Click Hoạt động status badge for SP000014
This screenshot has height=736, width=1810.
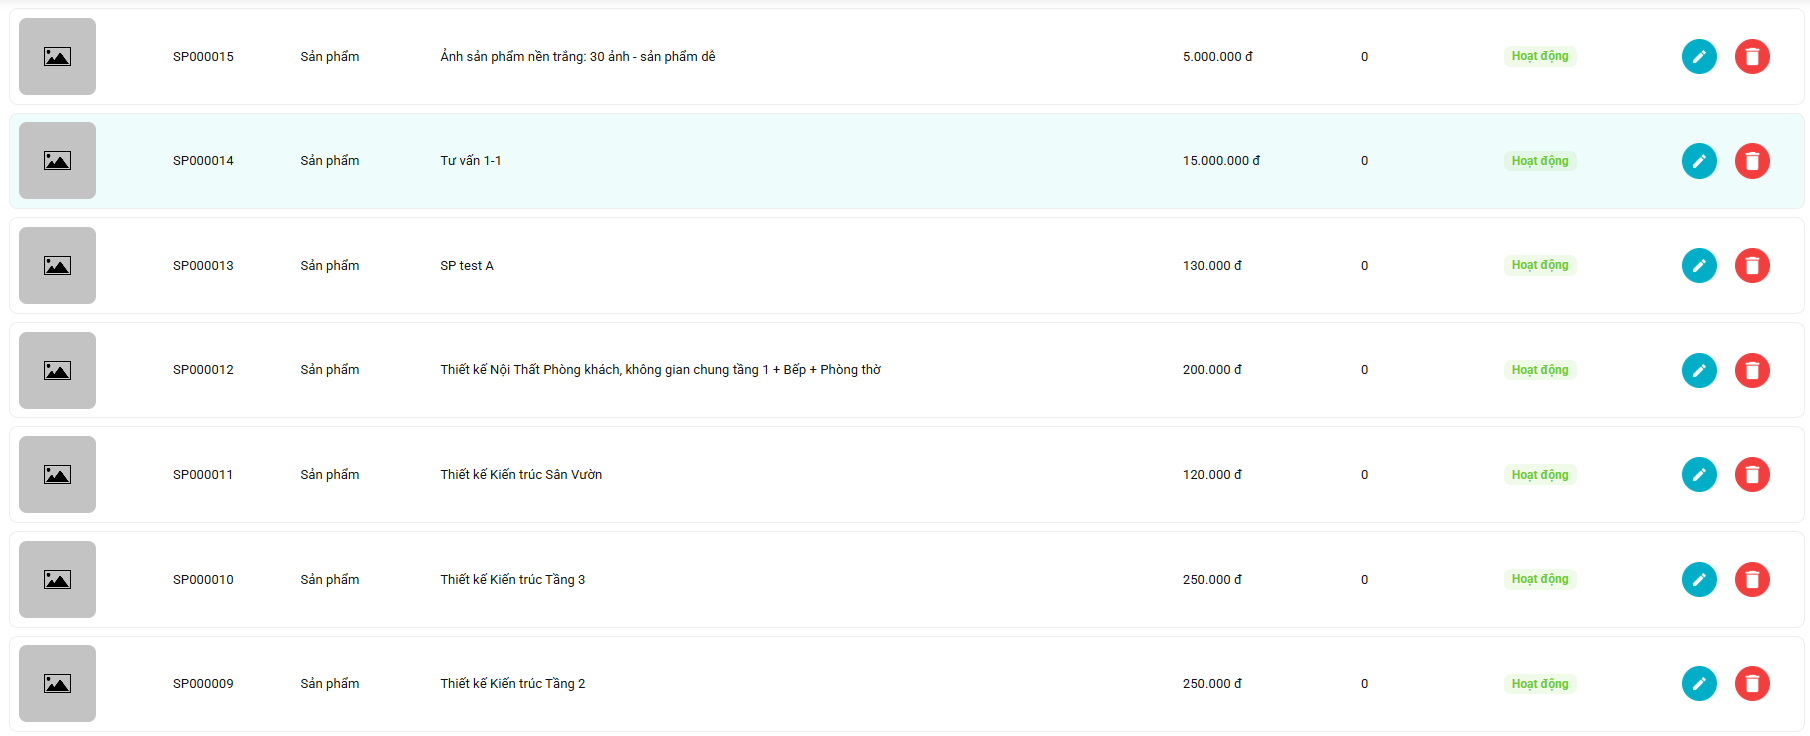click(1539, 161)
